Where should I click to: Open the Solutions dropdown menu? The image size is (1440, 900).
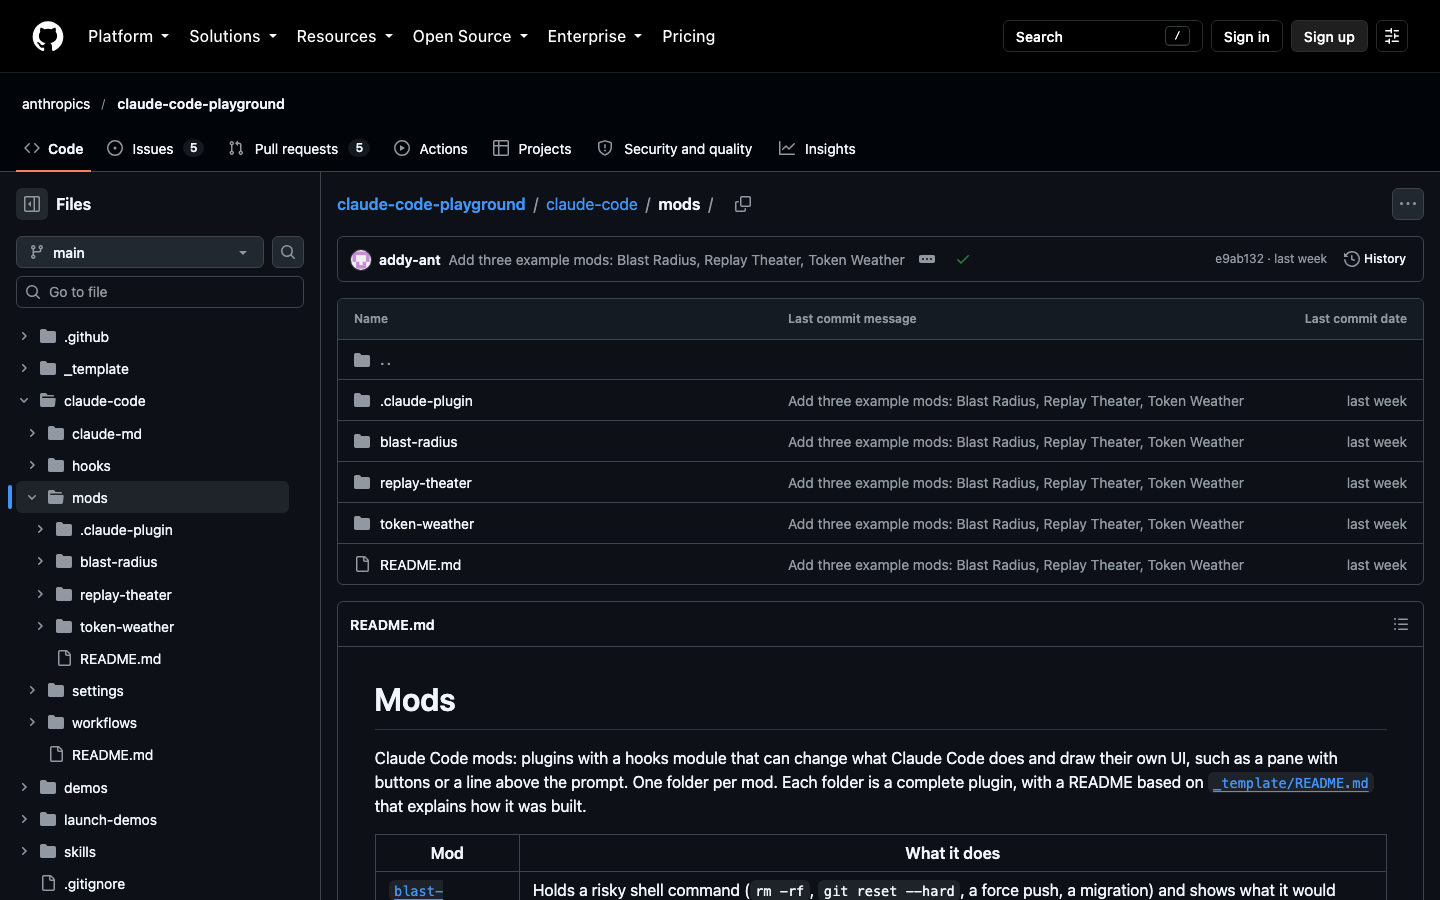coord(233,36)
